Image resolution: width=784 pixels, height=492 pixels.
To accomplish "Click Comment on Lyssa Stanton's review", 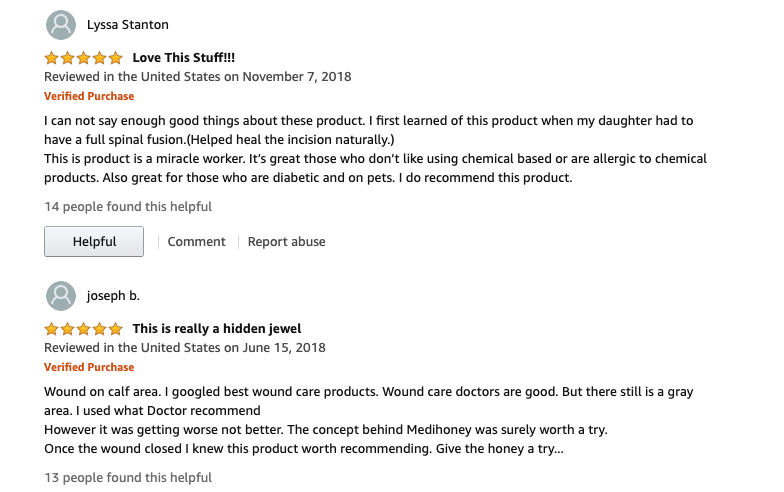I will 196,242.
